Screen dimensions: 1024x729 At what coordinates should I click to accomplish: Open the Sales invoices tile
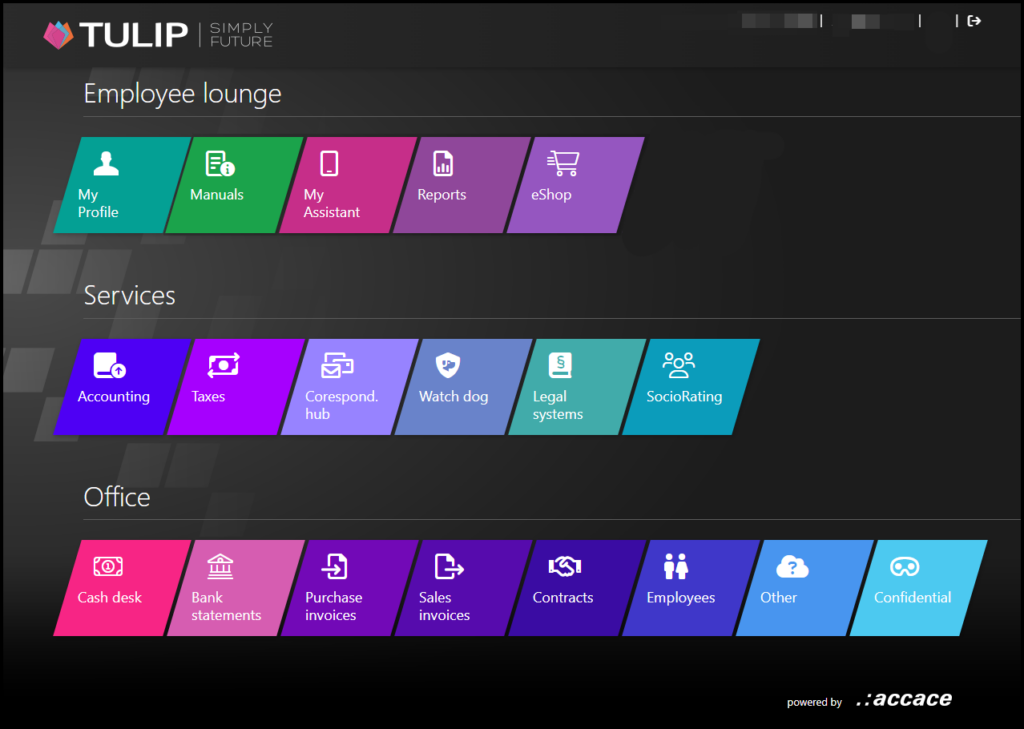click(462, 588)
